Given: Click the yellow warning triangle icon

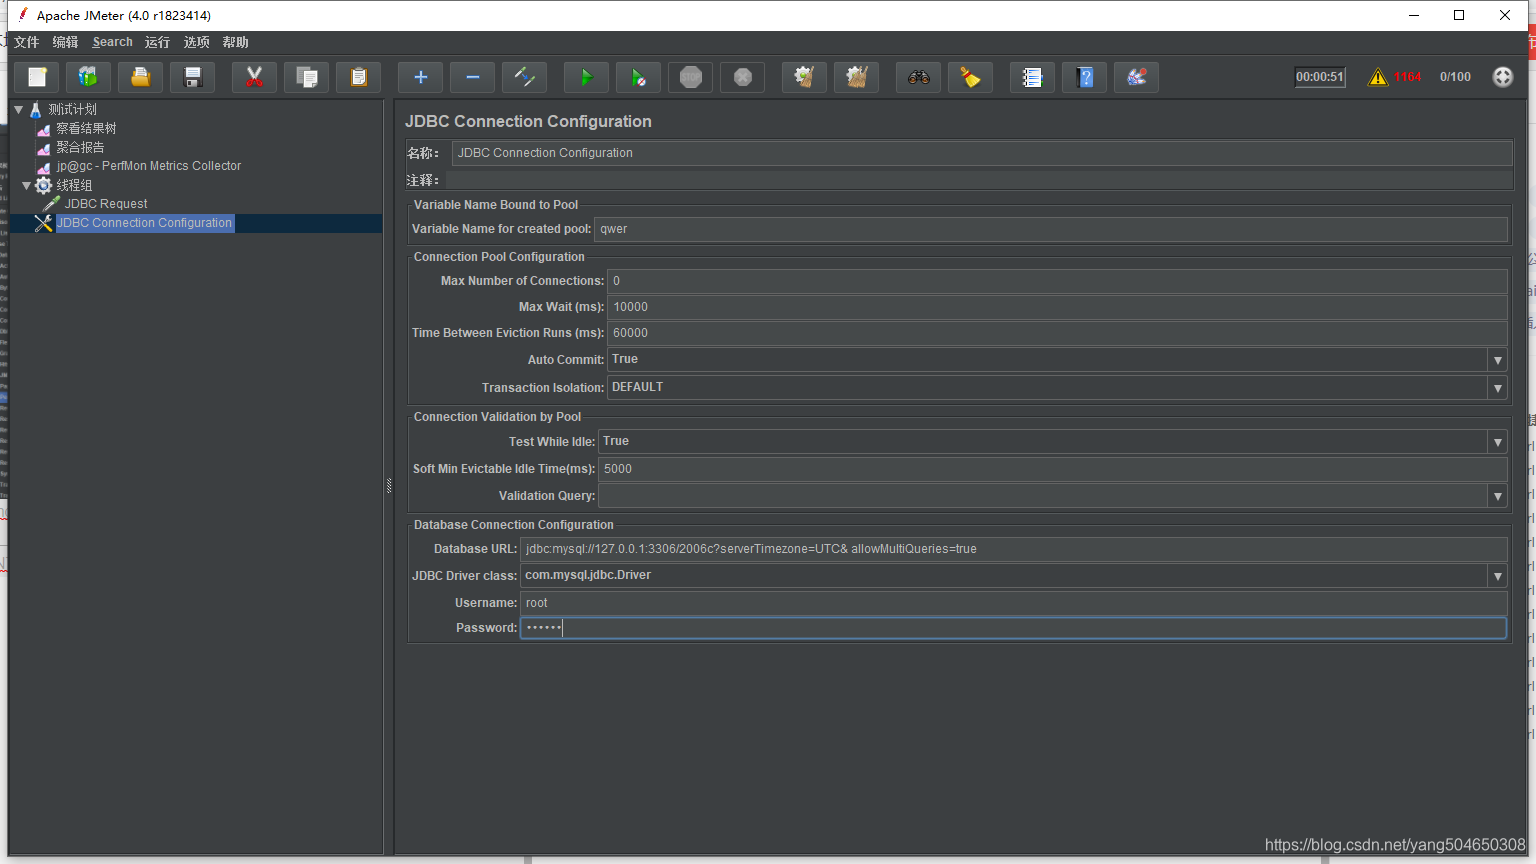Looking at the screenshot, I should pos(1378,77).
